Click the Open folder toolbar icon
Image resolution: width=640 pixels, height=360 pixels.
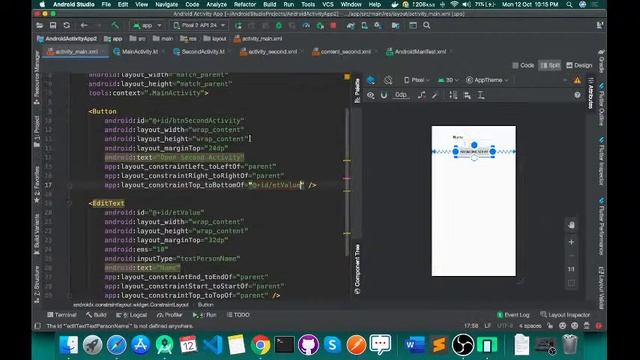(40, 25)
